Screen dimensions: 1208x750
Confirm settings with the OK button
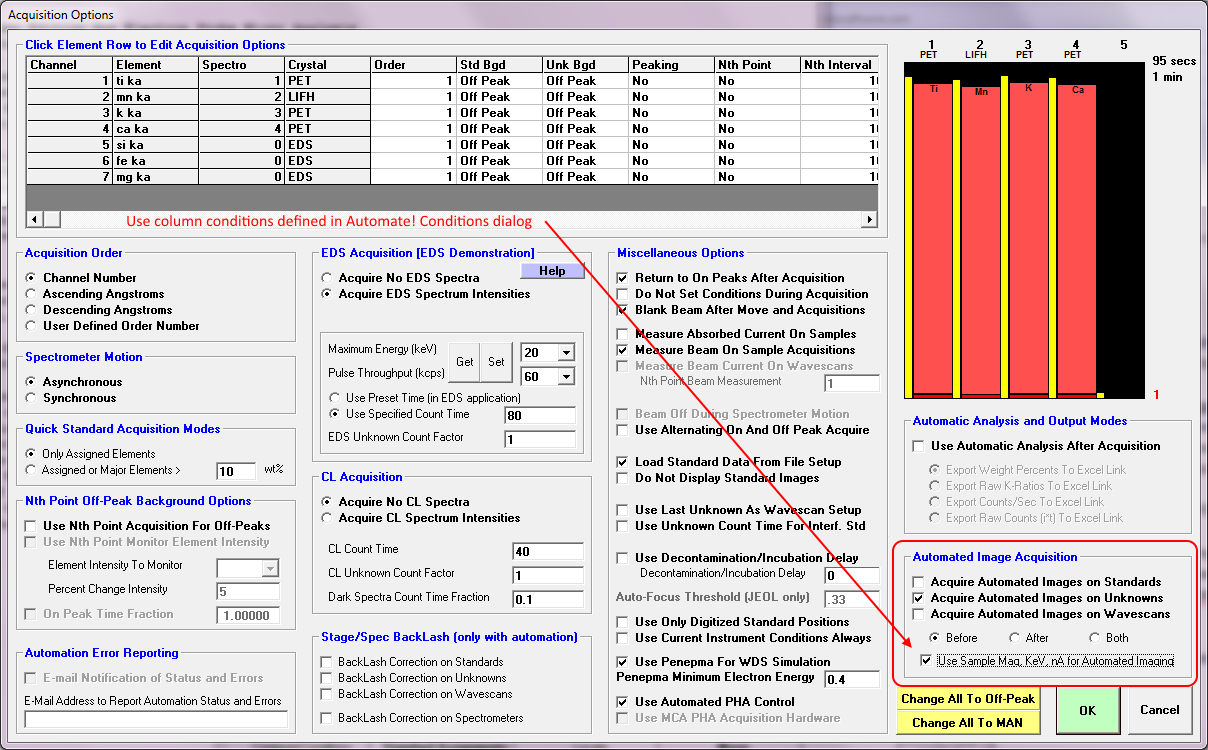[x=1085, y=710]
